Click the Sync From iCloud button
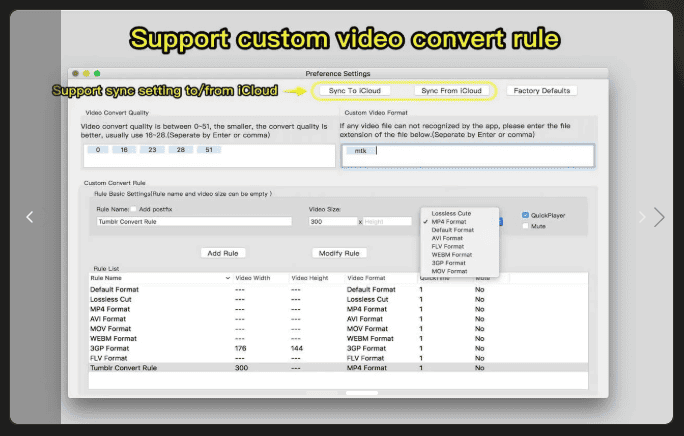The width and height of the screenshot is (684, 436). pyautogui.click(x=451, y=91)
